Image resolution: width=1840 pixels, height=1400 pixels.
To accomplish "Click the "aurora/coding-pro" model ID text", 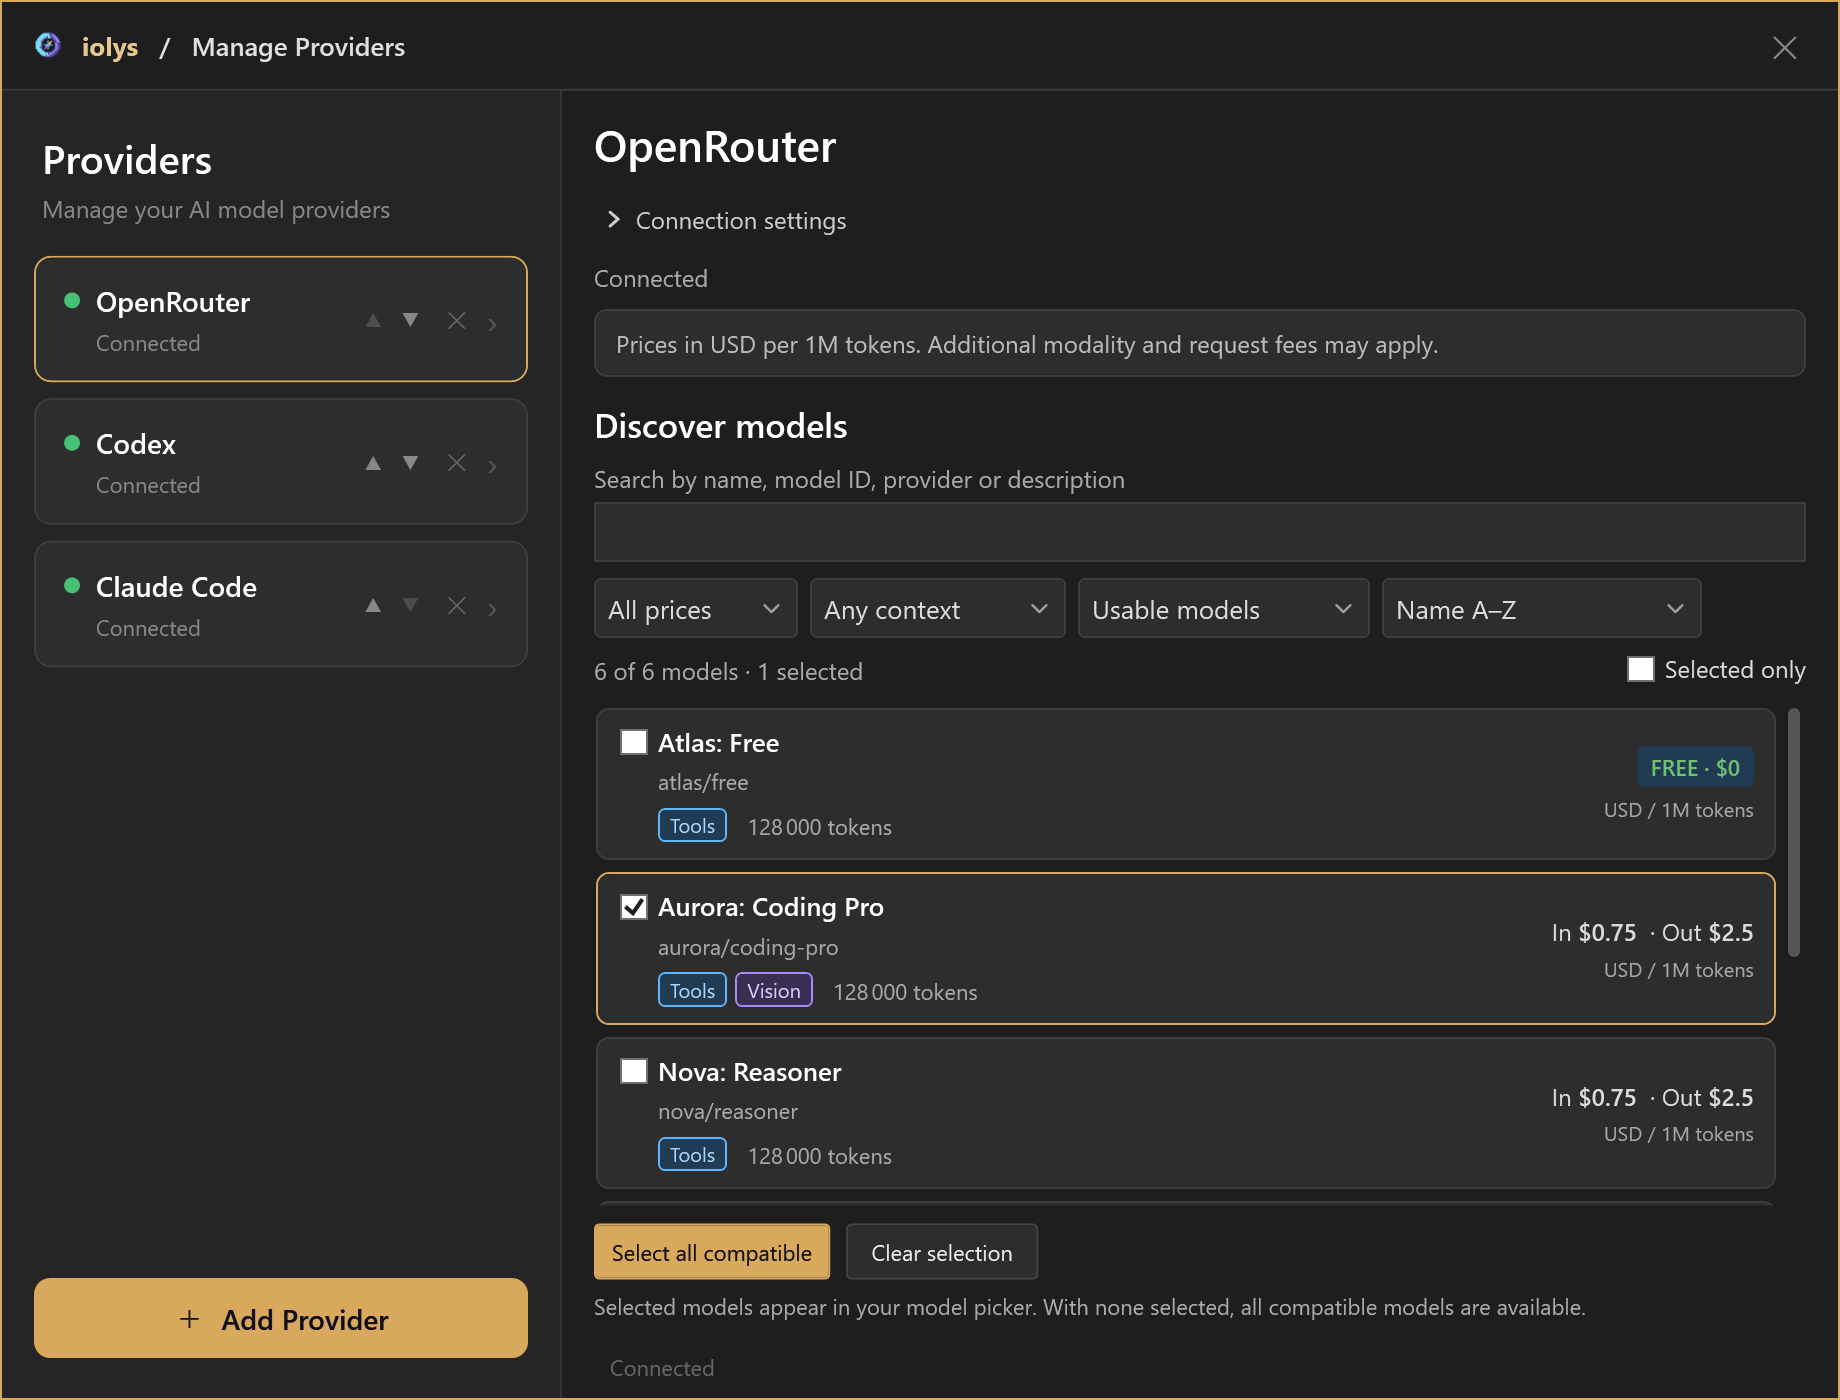I will pos(748,947).
